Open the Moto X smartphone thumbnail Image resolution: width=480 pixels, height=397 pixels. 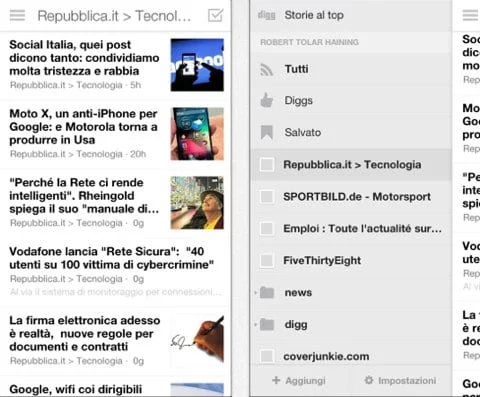click(197, 134)
